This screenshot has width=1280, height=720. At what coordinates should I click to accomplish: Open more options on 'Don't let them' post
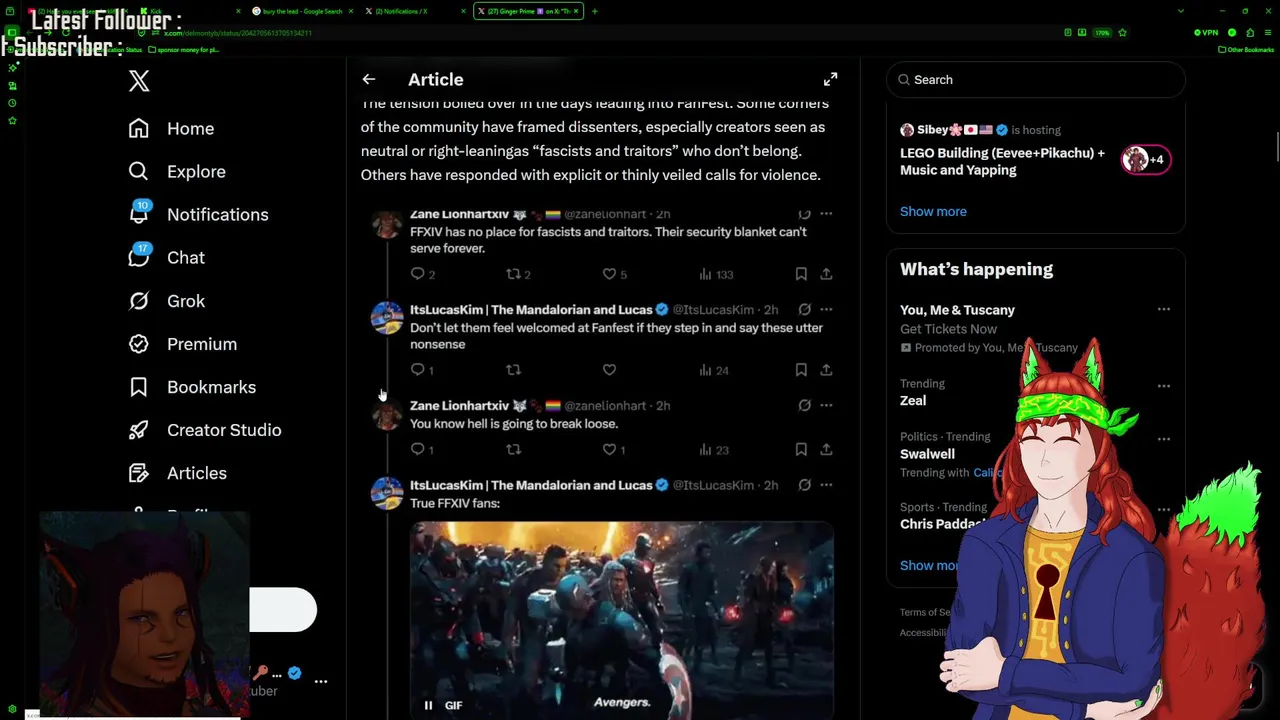point(826,309)
